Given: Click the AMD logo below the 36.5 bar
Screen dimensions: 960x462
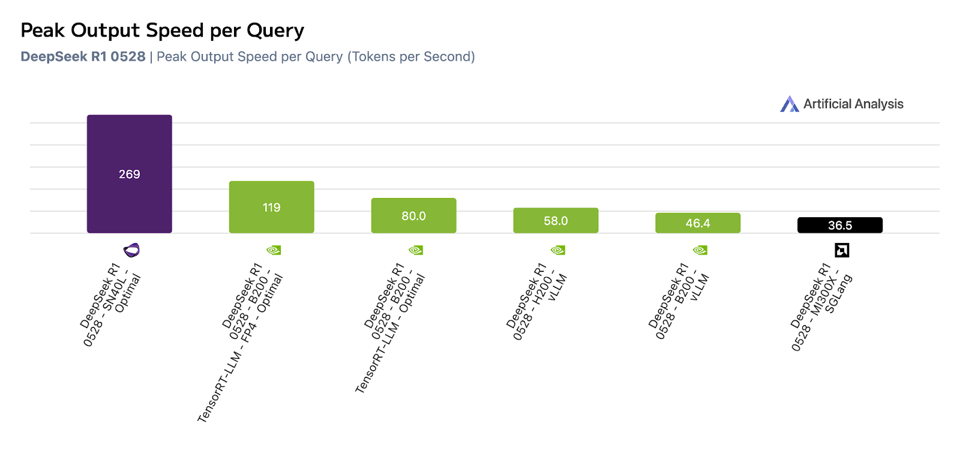Looking at the screenshot, I should coord(841,250).
